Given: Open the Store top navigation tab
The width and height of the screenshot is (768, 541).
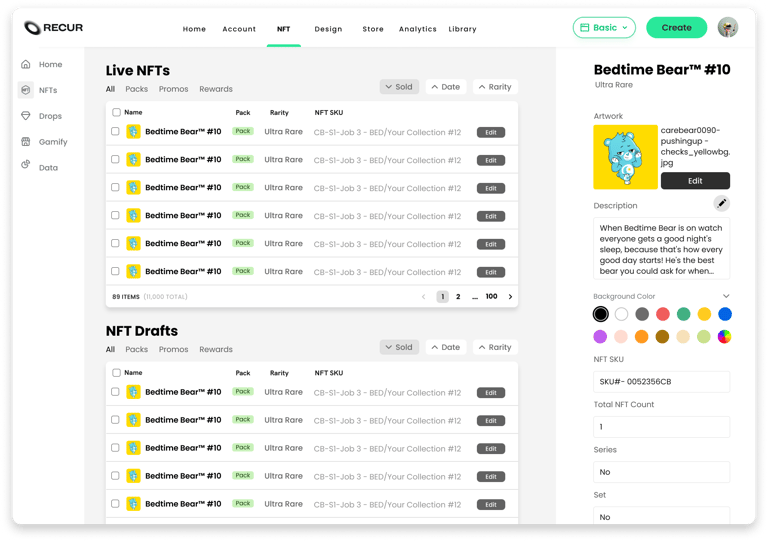Looking at the screenshot, I should coord(373,29).
